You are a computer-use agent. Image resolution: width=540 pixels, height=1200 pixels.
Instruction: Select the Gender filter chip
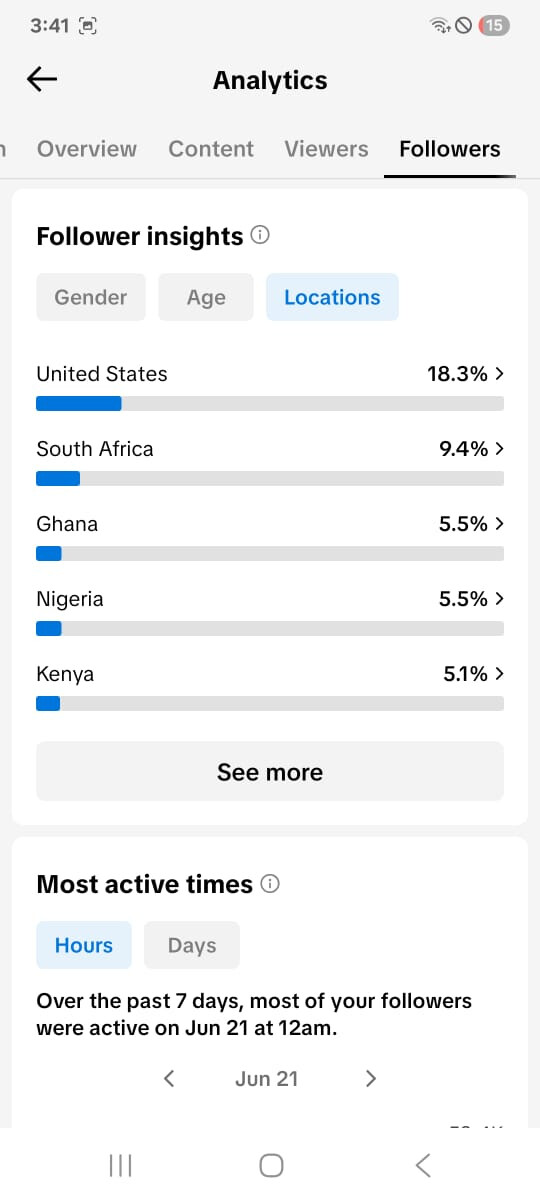coord(91,297)
